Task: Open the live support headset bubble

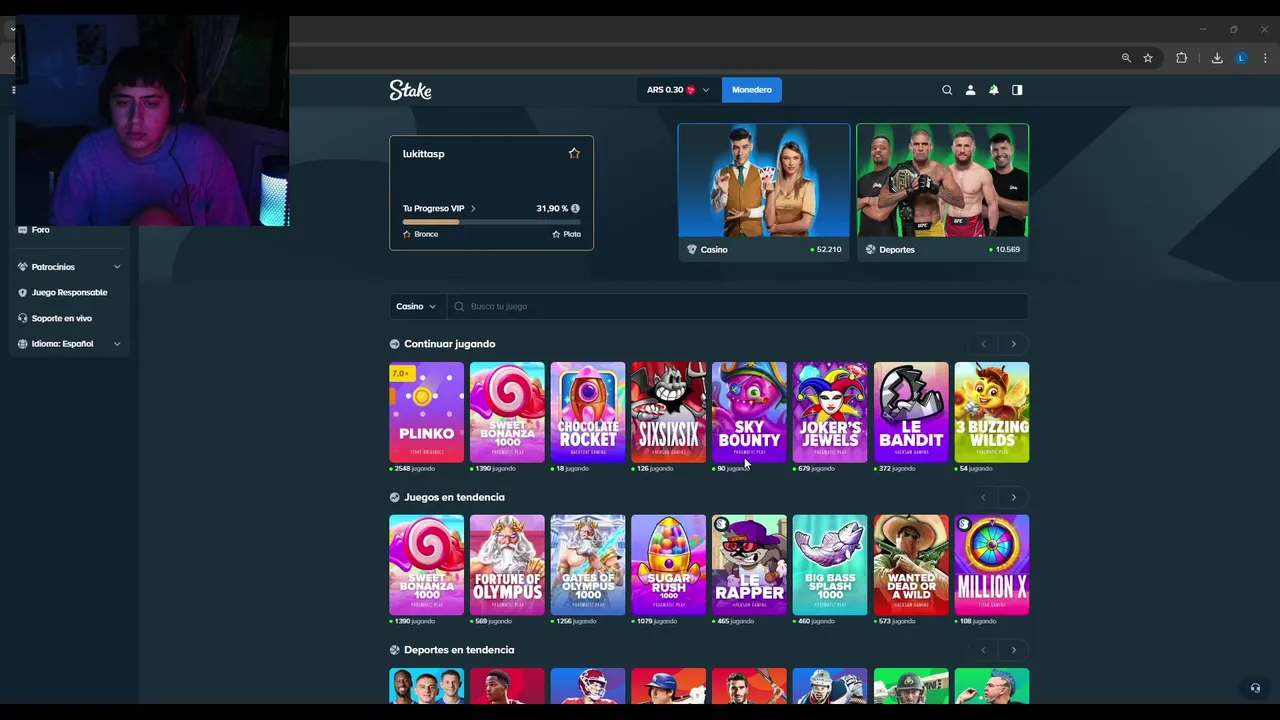Action: coord(1255,688)
